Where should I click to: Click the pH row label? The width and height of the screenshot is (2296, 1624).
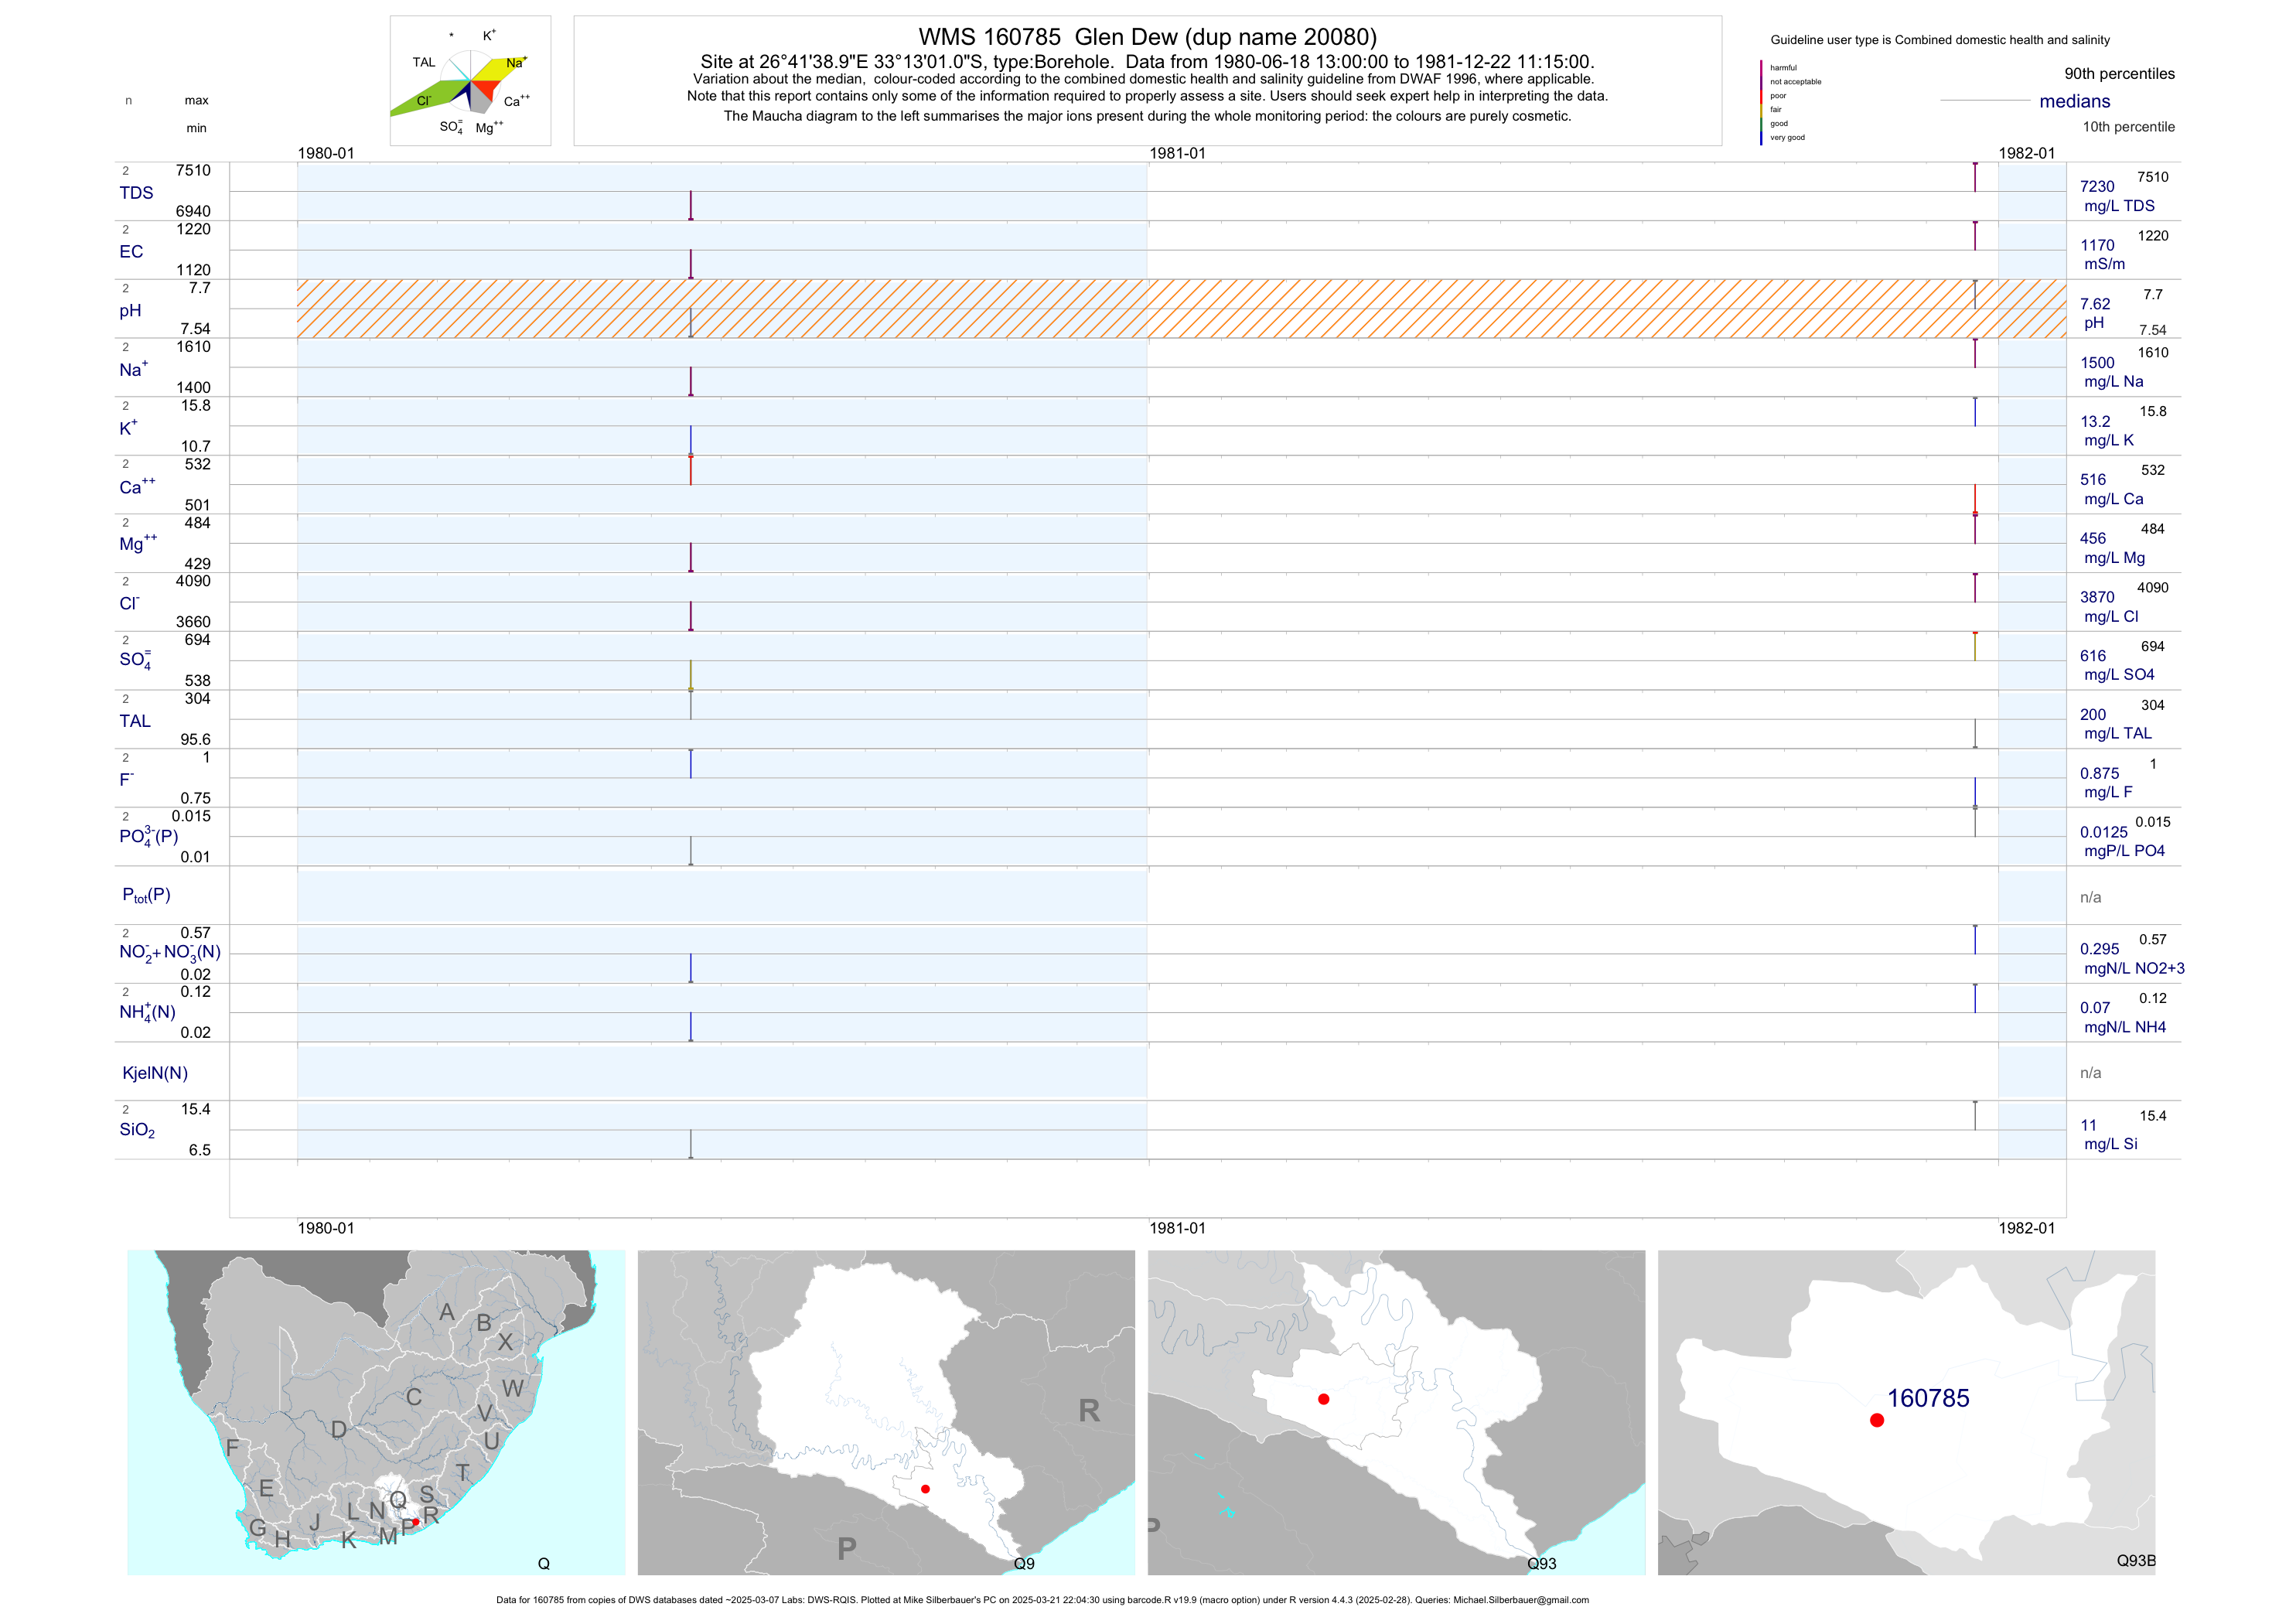coord(130,311)
